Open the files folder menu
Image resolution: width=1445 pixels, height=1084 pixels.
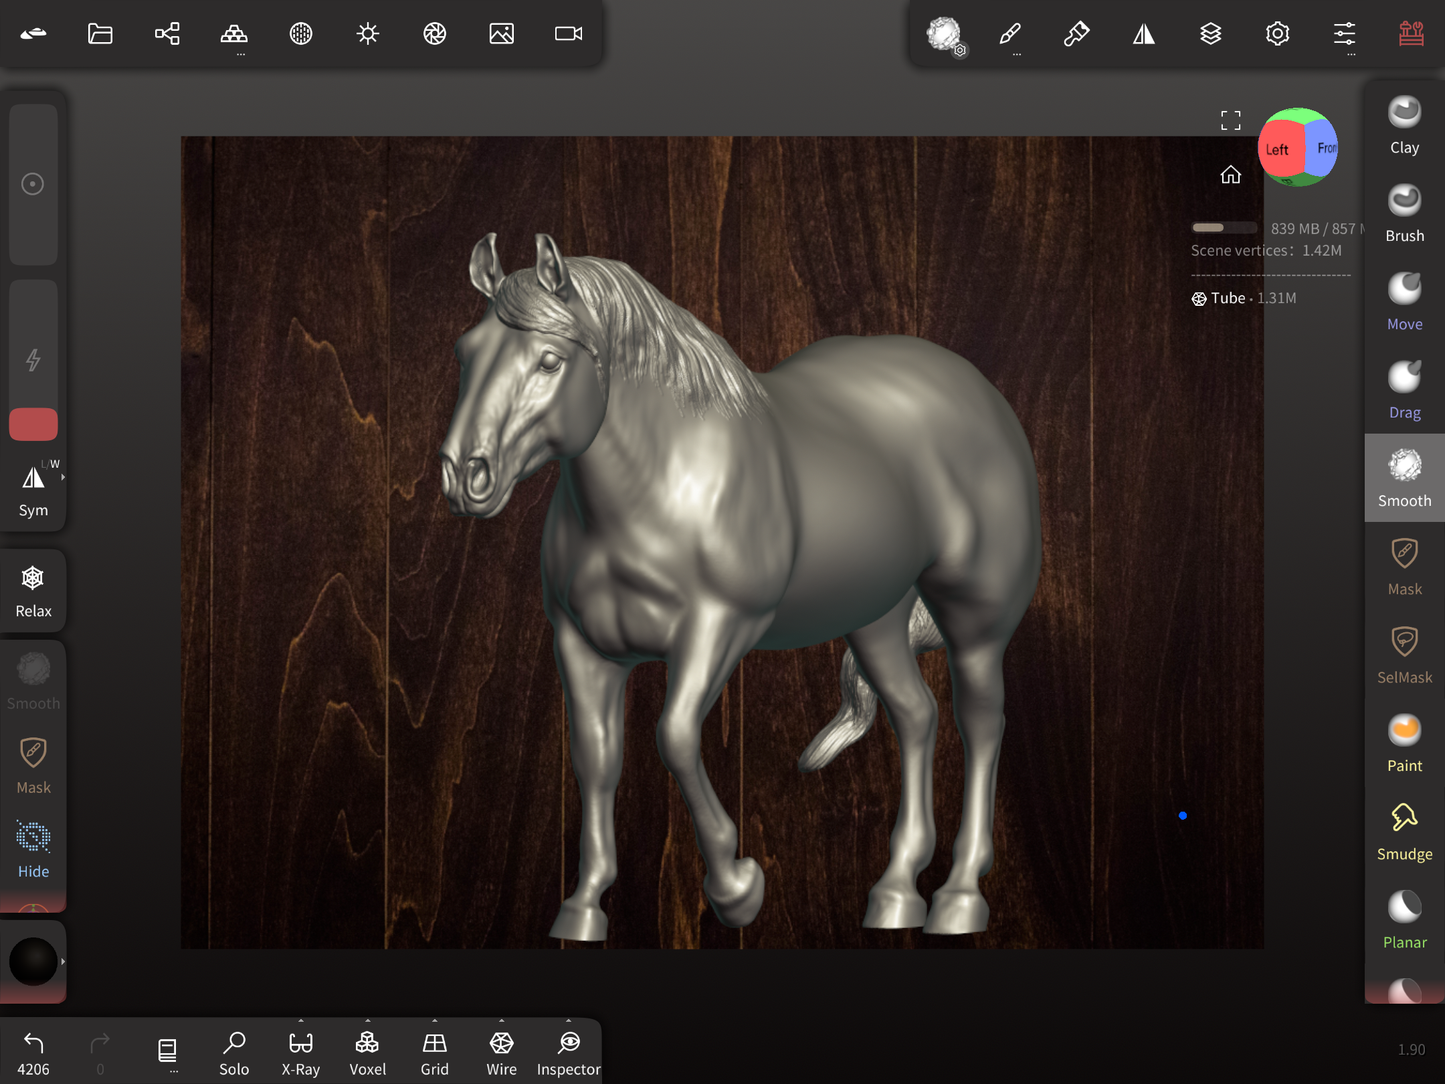(100, 34)
